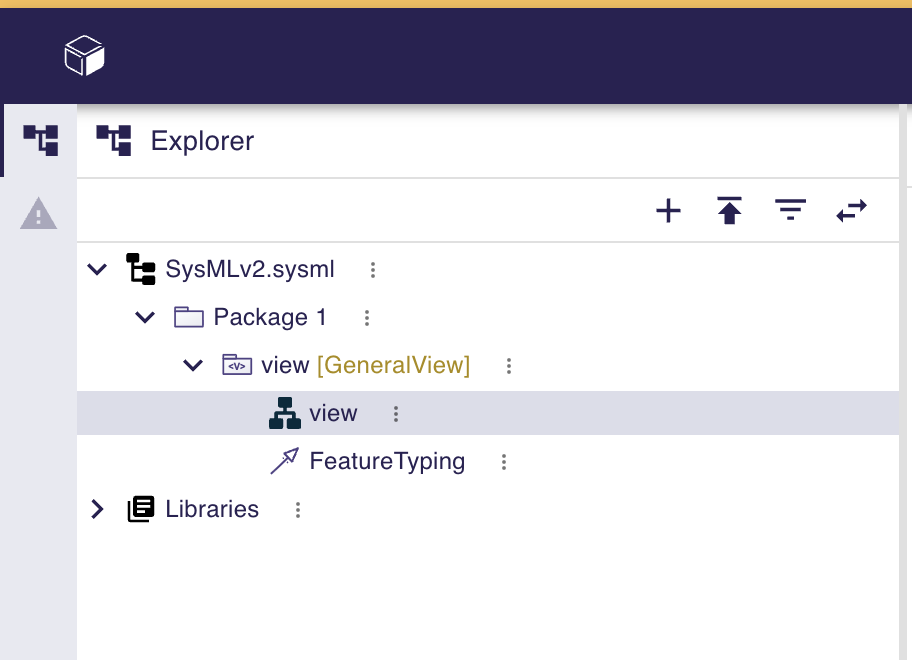Open the view element's three-dot menu
Screen dimensions: 912x660
395,412
